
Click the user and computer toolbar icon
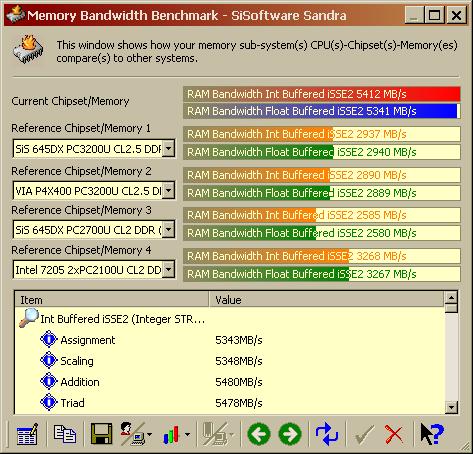(x=132, y=434)
